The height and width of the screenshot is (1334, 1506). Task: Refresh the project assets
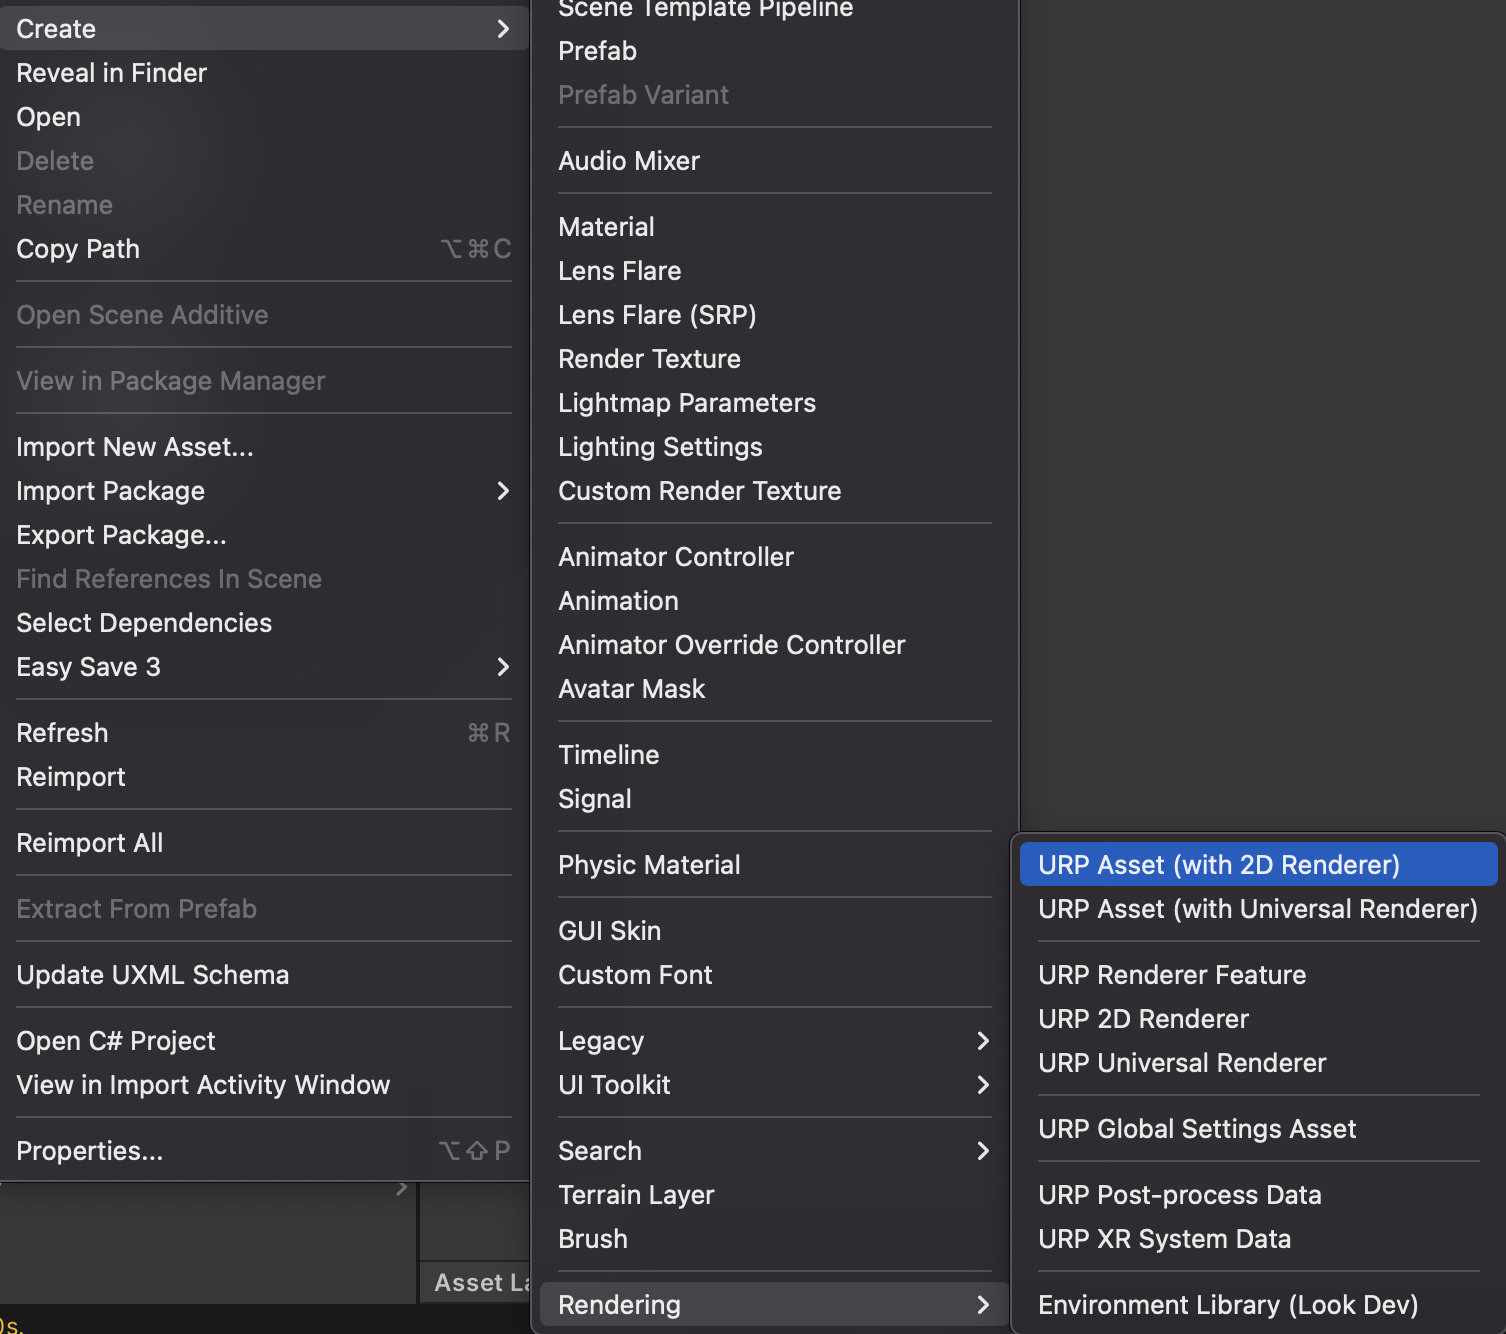click(61, 732)
